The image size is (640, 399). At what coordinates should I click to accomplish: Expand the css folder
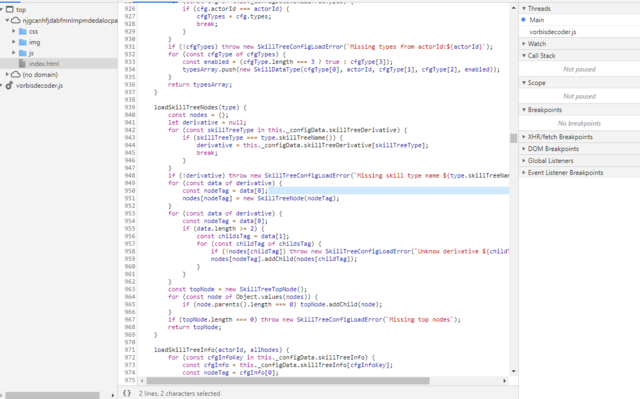13,31
